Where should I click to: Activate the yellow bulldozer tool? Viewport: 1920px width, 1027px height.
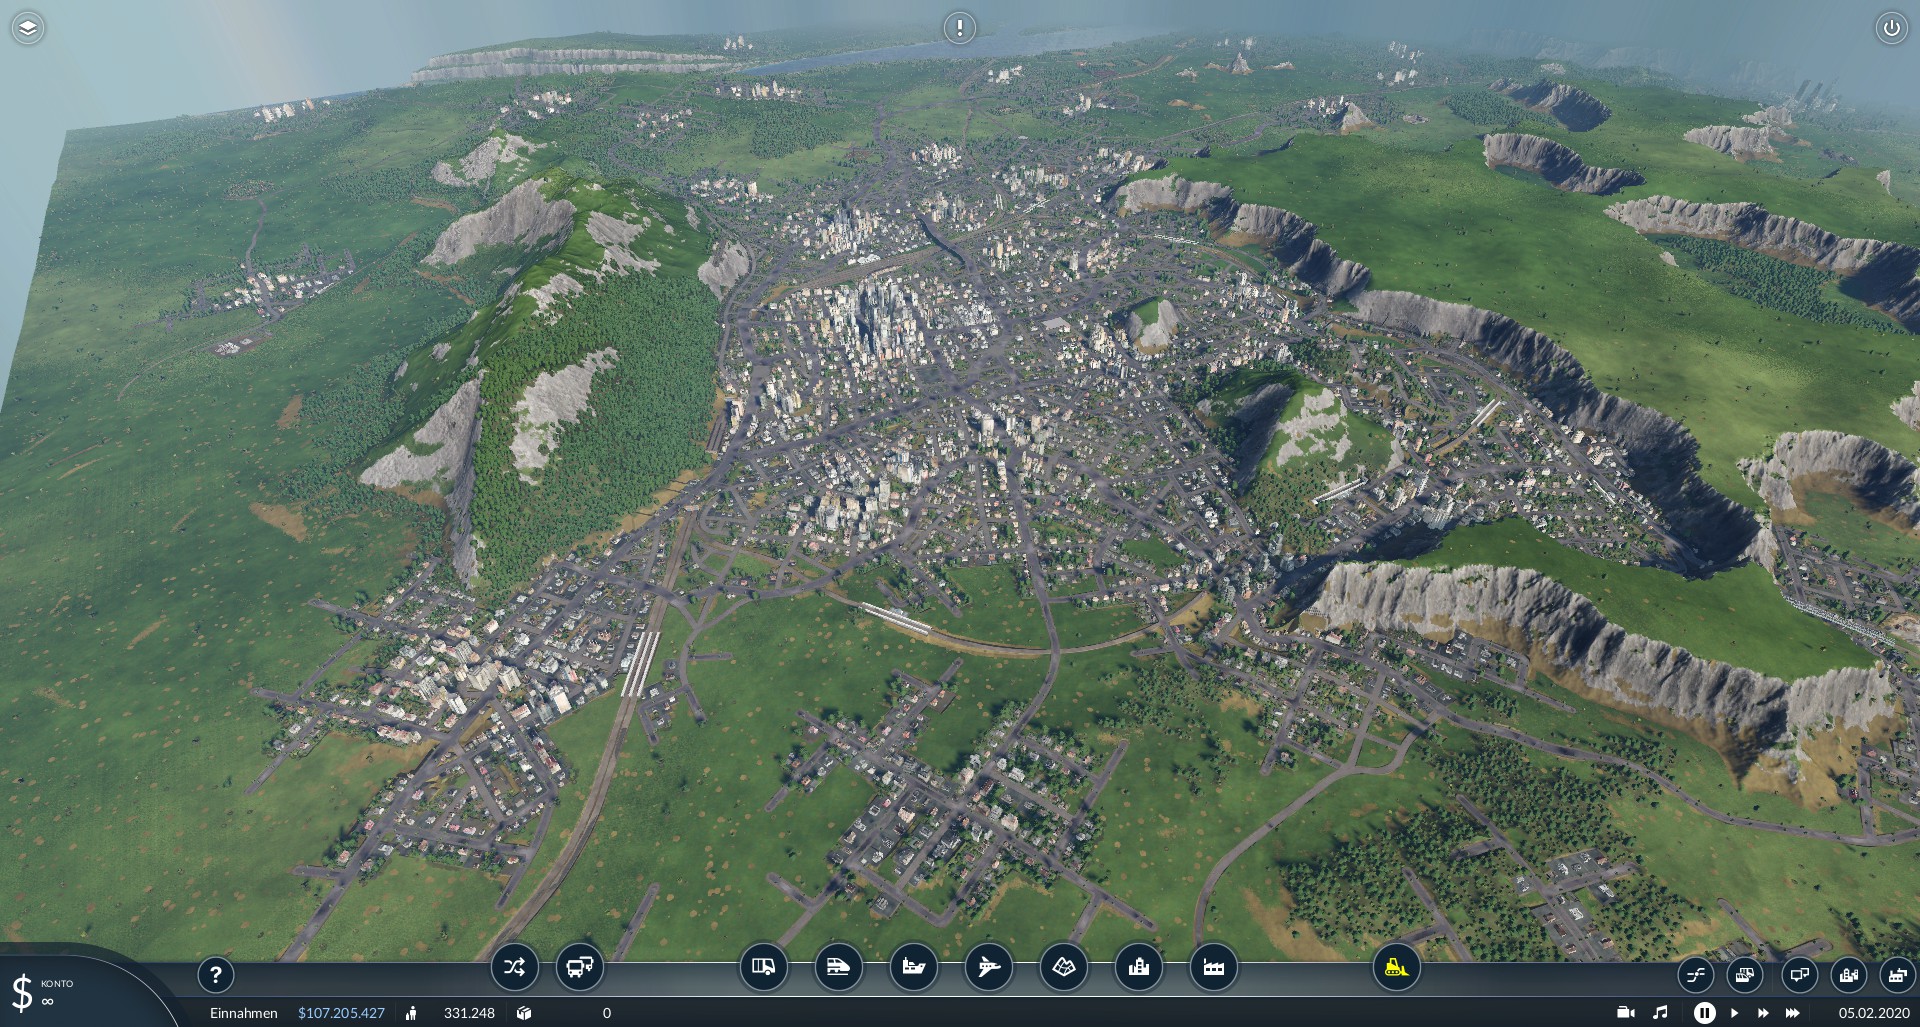pyautogui.click(x=1396, y=967)
